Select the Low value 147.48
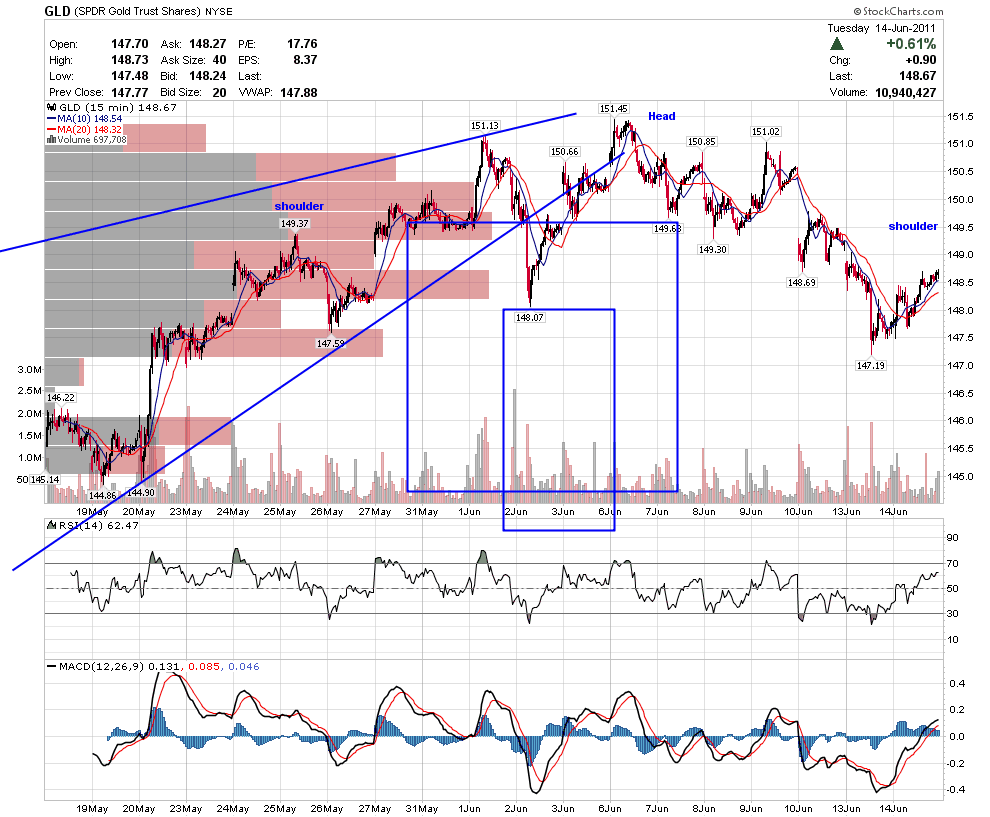 tap(129, 76)
